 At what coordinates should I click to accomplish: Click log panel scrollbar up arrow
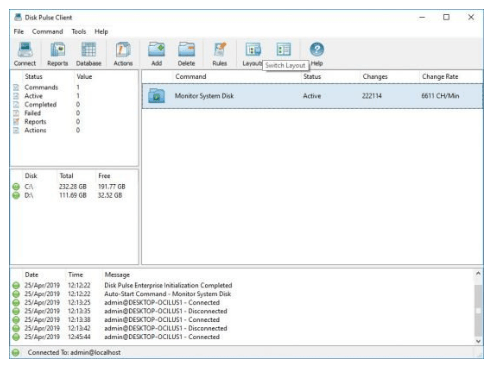click(x=478, y=273)
